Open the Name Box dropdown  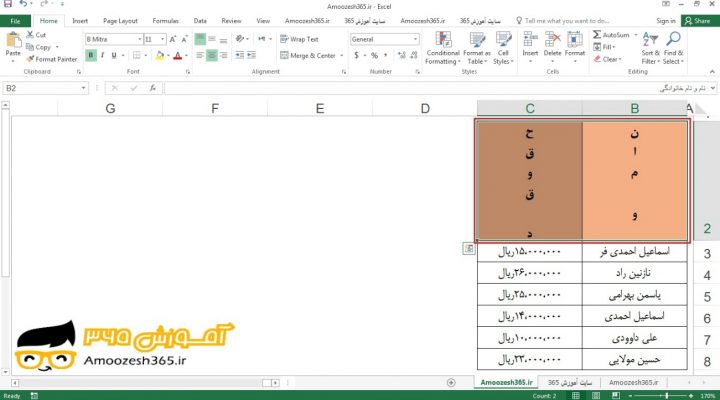point(84,88)
